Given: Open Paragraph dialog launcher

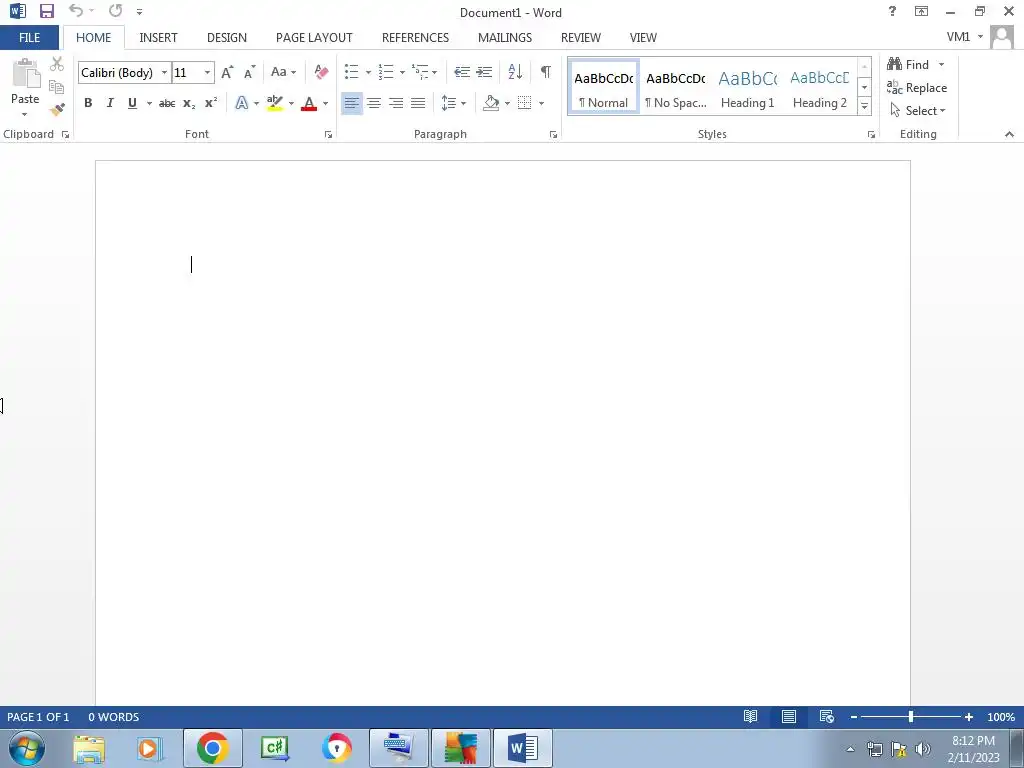Looking at the screenshot, I should point(553,135).
